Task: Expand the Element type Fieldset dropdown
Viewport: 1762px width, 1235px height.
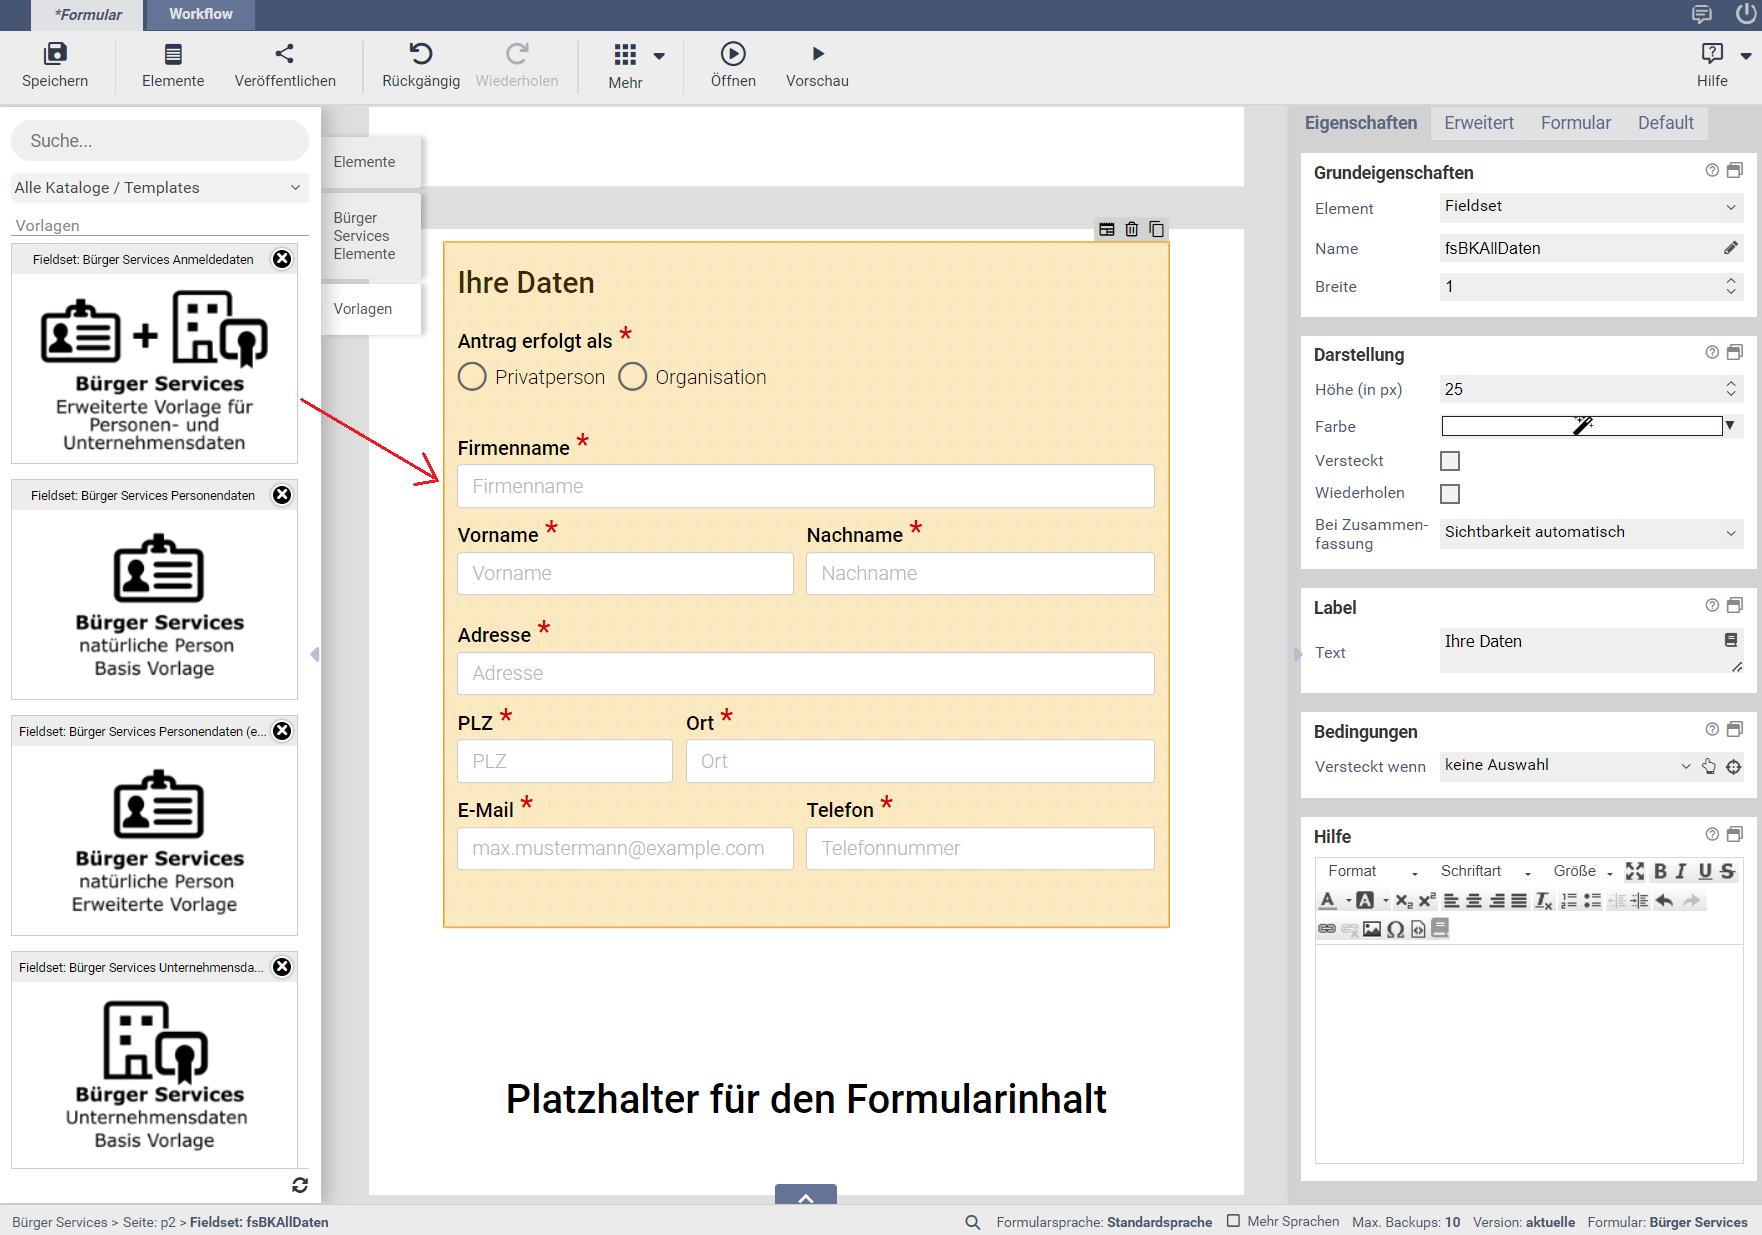Action: pyautogui.click(x=1590, y=207)
